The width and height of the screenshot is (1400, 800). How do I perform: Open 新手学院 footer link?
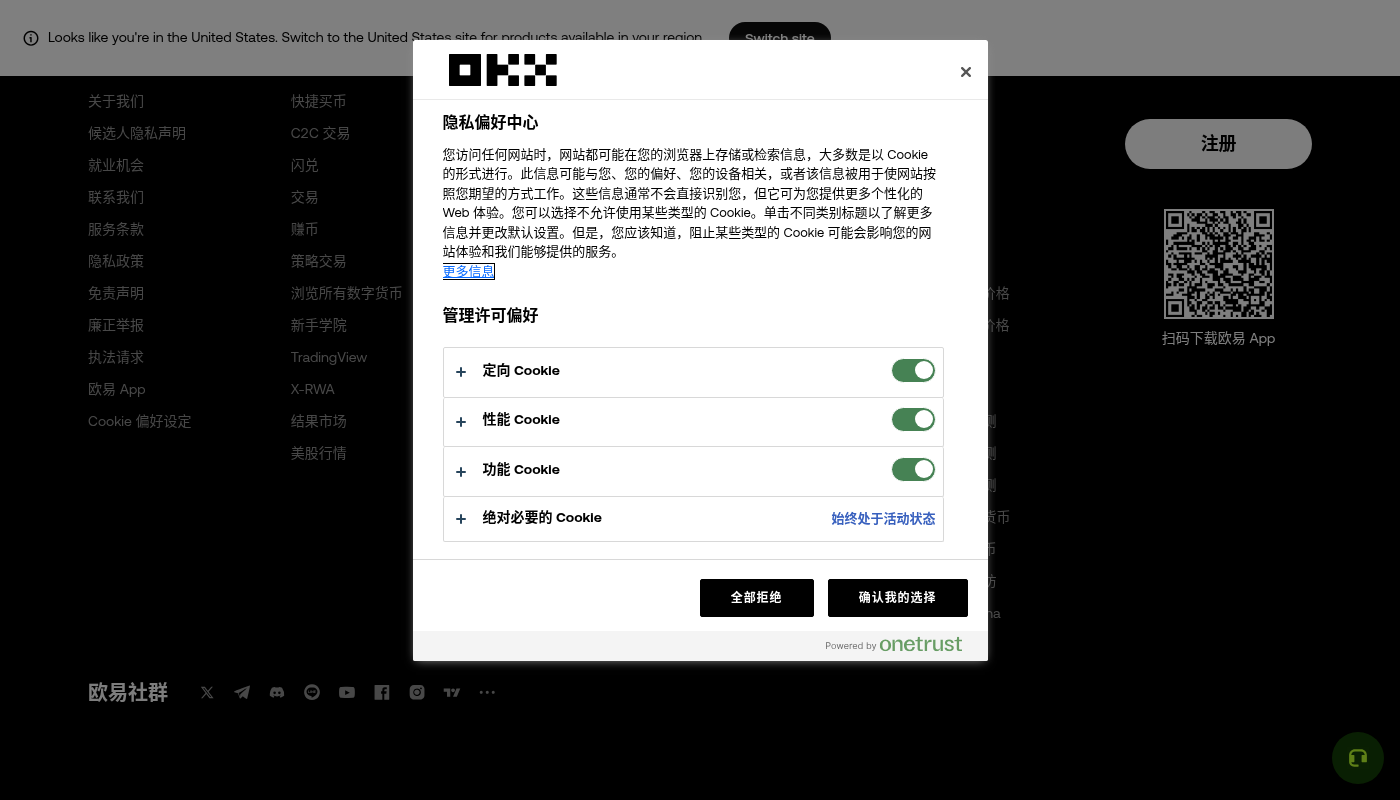coord(319,326)
